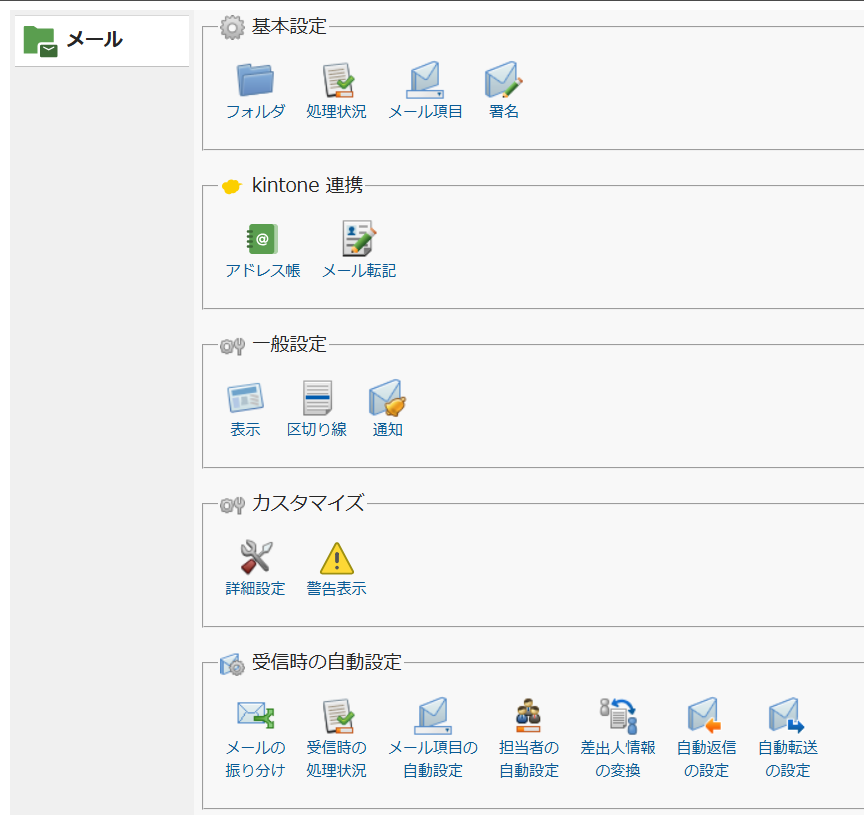Viewport: 864px width, 821px height.
Task: Open the メール項目の自動設定 icon
Action: point(433,716)
